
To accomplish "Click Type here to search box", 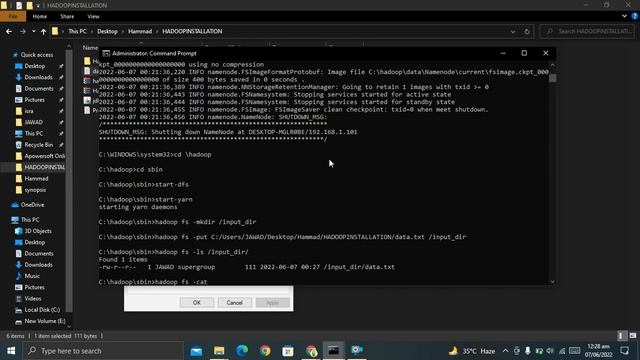I will [103, 351].
